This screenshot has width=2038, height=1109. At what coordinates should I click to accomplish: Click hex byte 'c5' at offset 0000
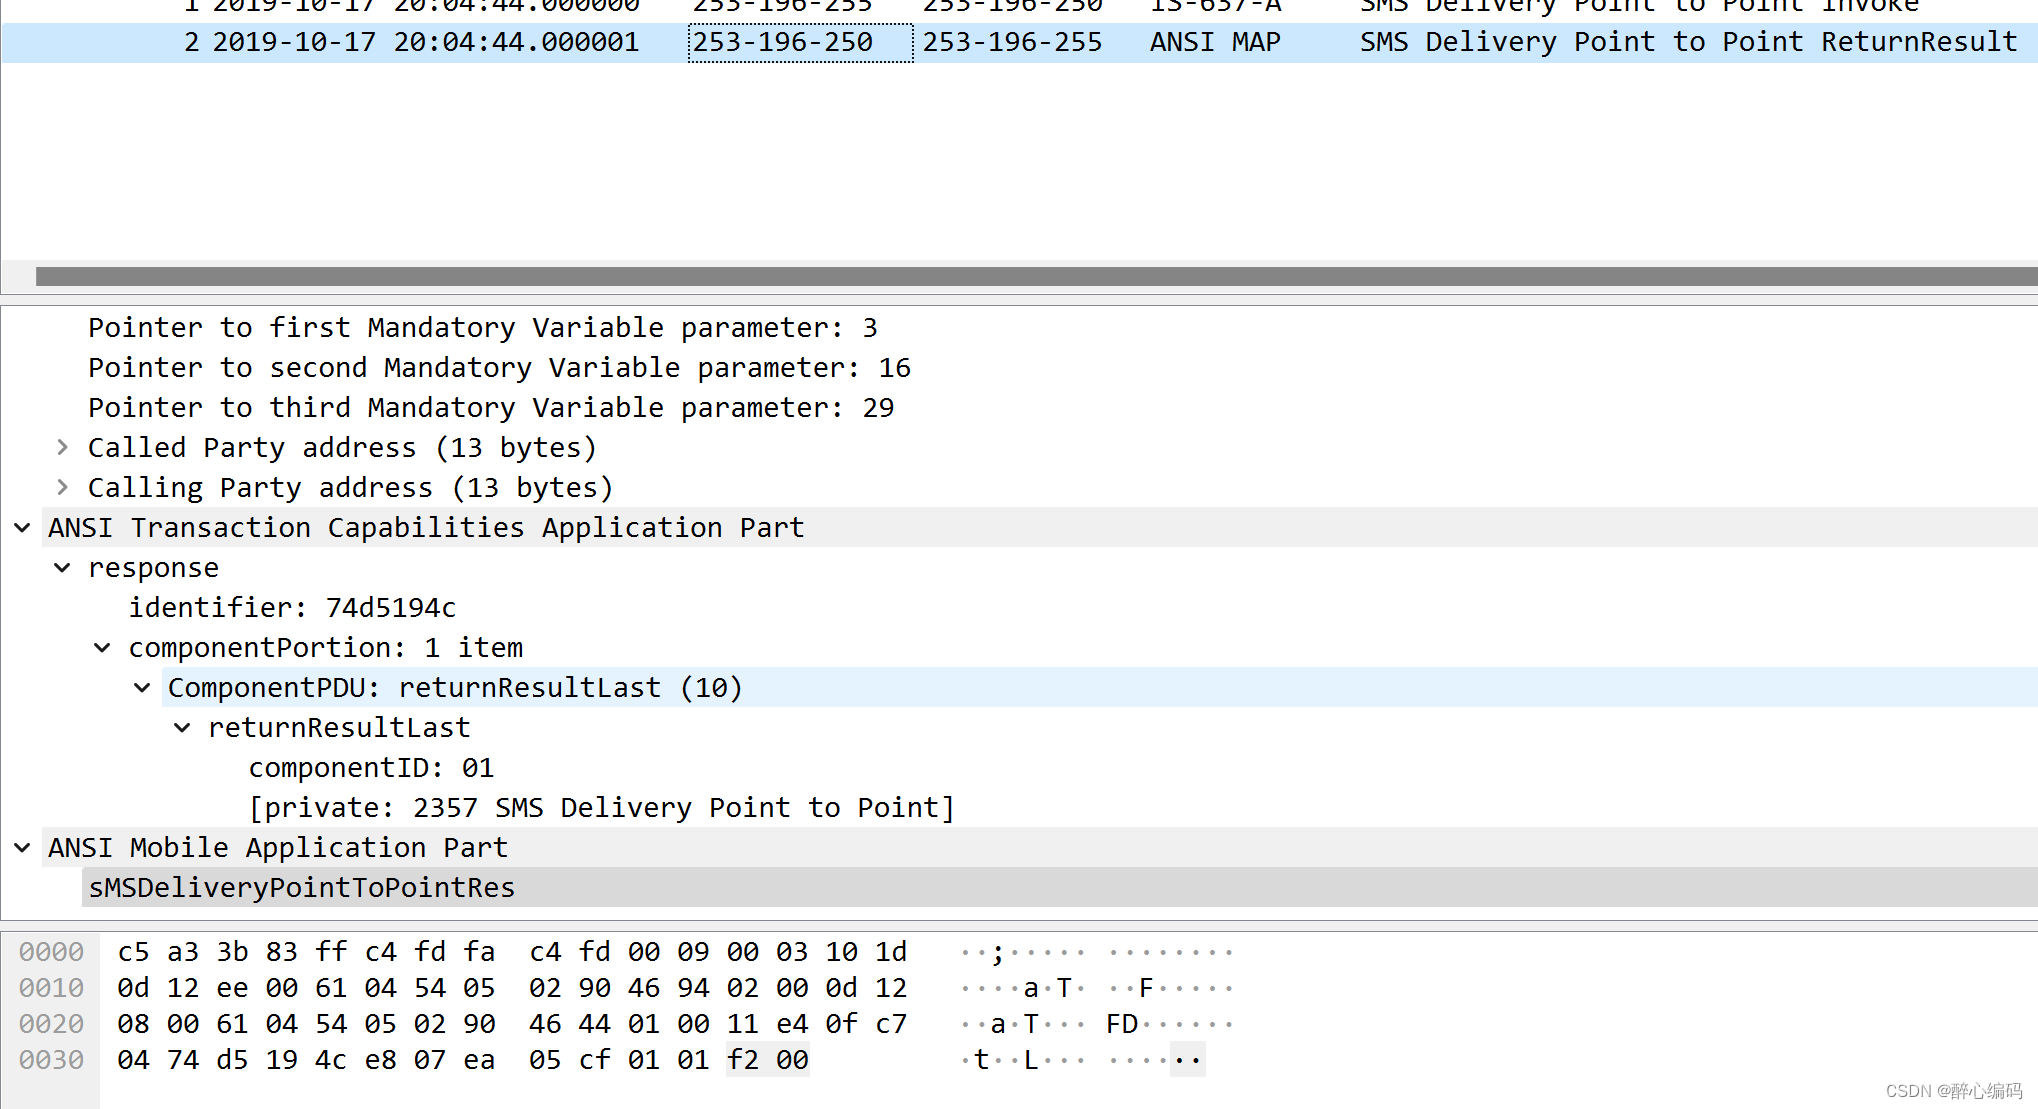tap(133, 951)
